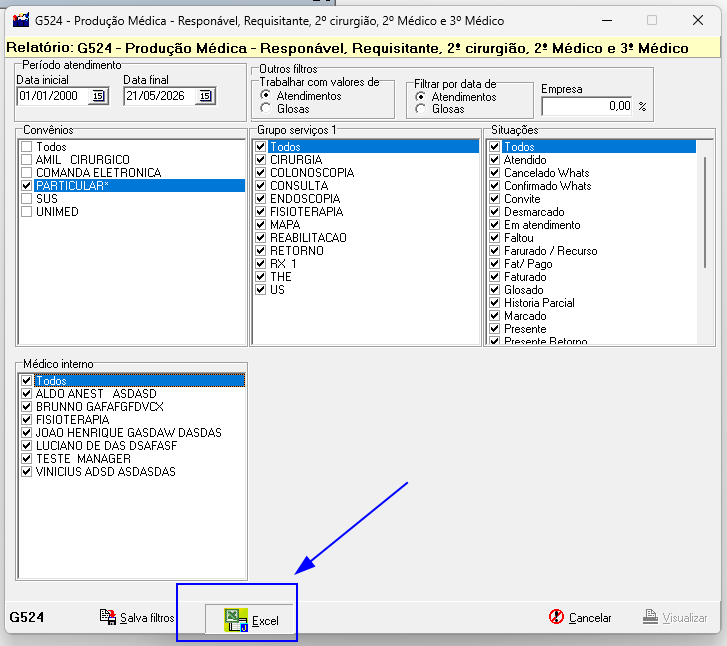The width and height of the screenshot is (727, 646).
Task: Open the Data inicial calendar picker
Action: click(x=98, y=96)
